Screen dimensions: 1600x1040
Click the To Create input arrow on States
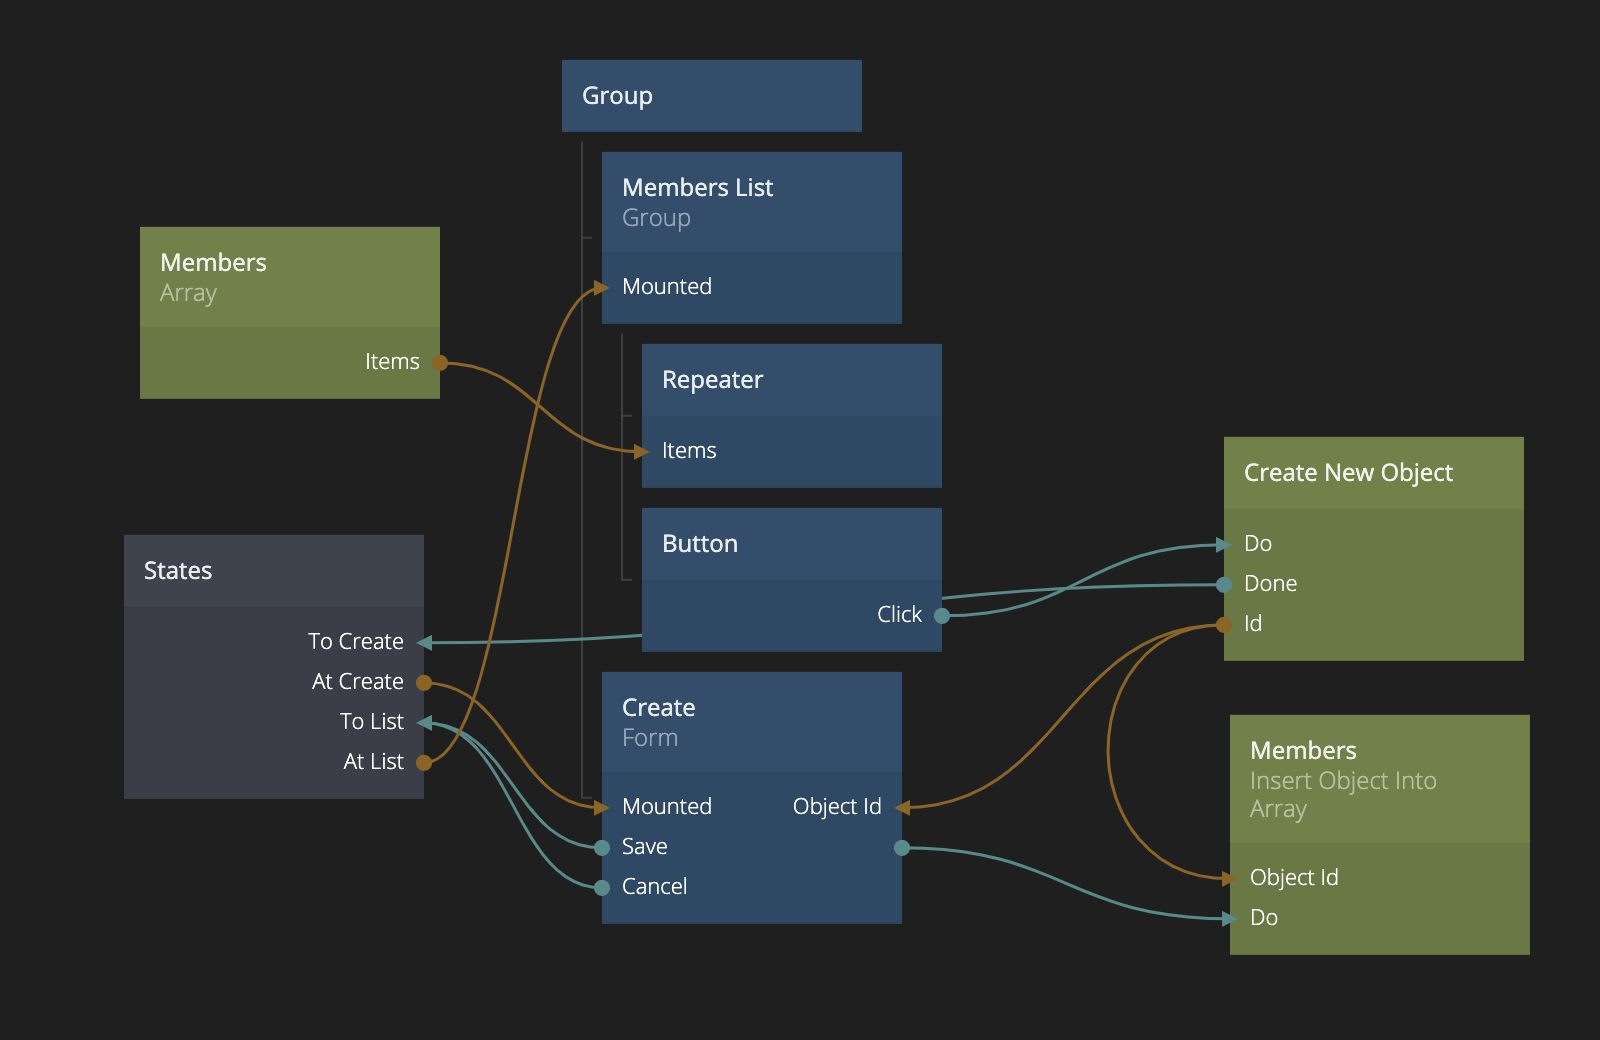pos(425,643)
